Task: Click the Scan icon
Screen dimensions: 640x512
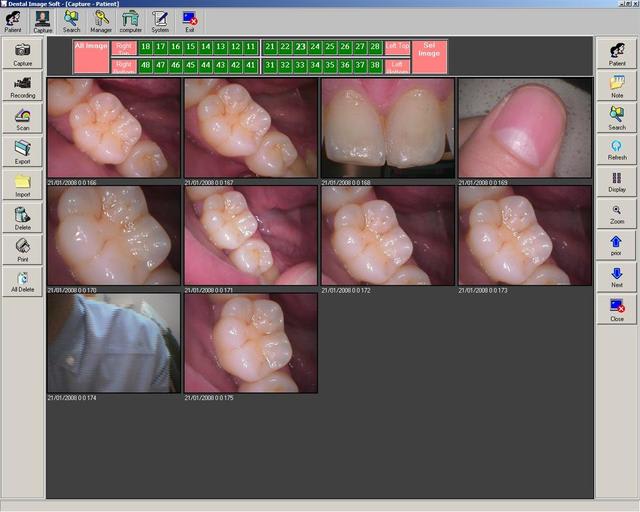Action: 22,119
